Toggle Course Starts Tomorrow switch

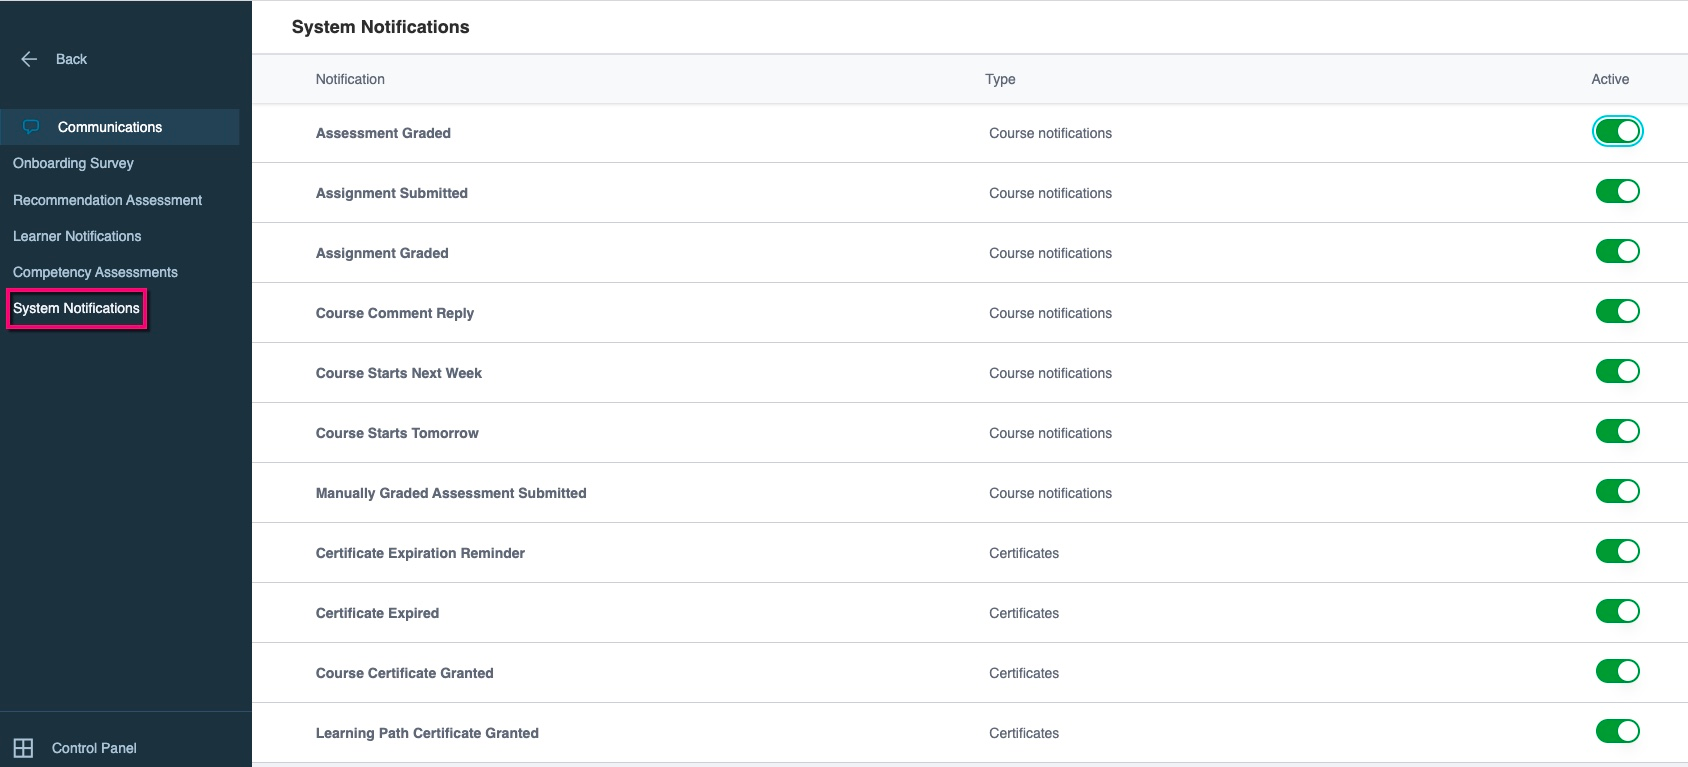(x=1617, y=431)
